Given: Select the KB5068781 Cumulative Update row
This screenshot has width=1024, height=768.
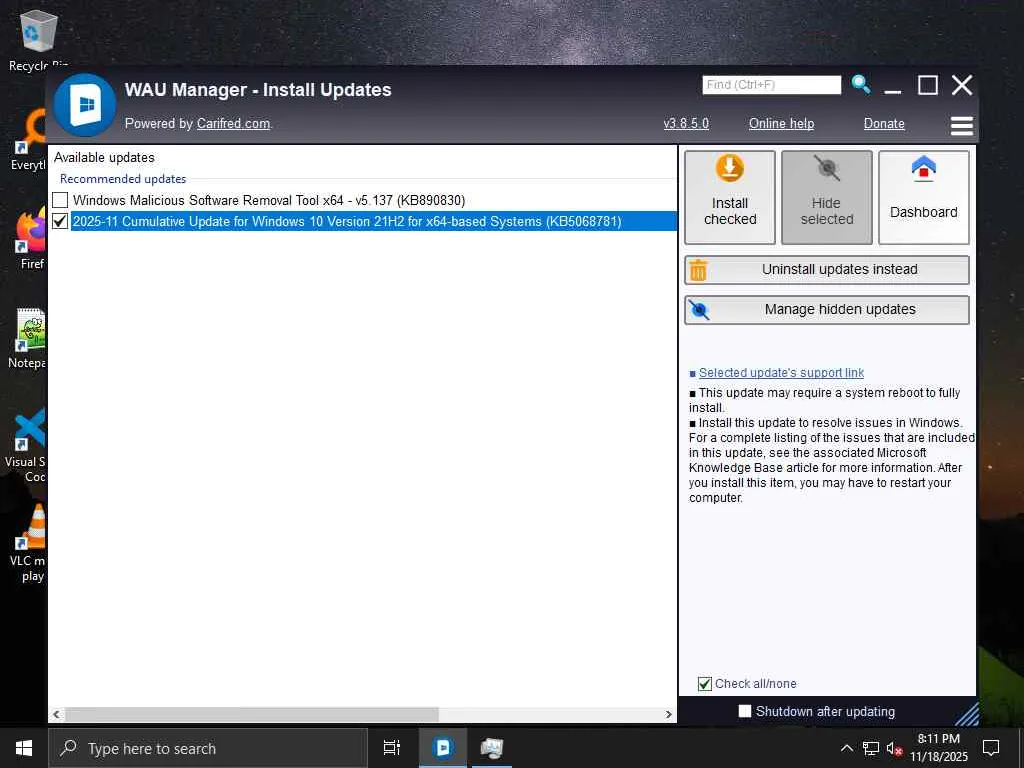Looking at the screenshot, I should pos(374,221).
